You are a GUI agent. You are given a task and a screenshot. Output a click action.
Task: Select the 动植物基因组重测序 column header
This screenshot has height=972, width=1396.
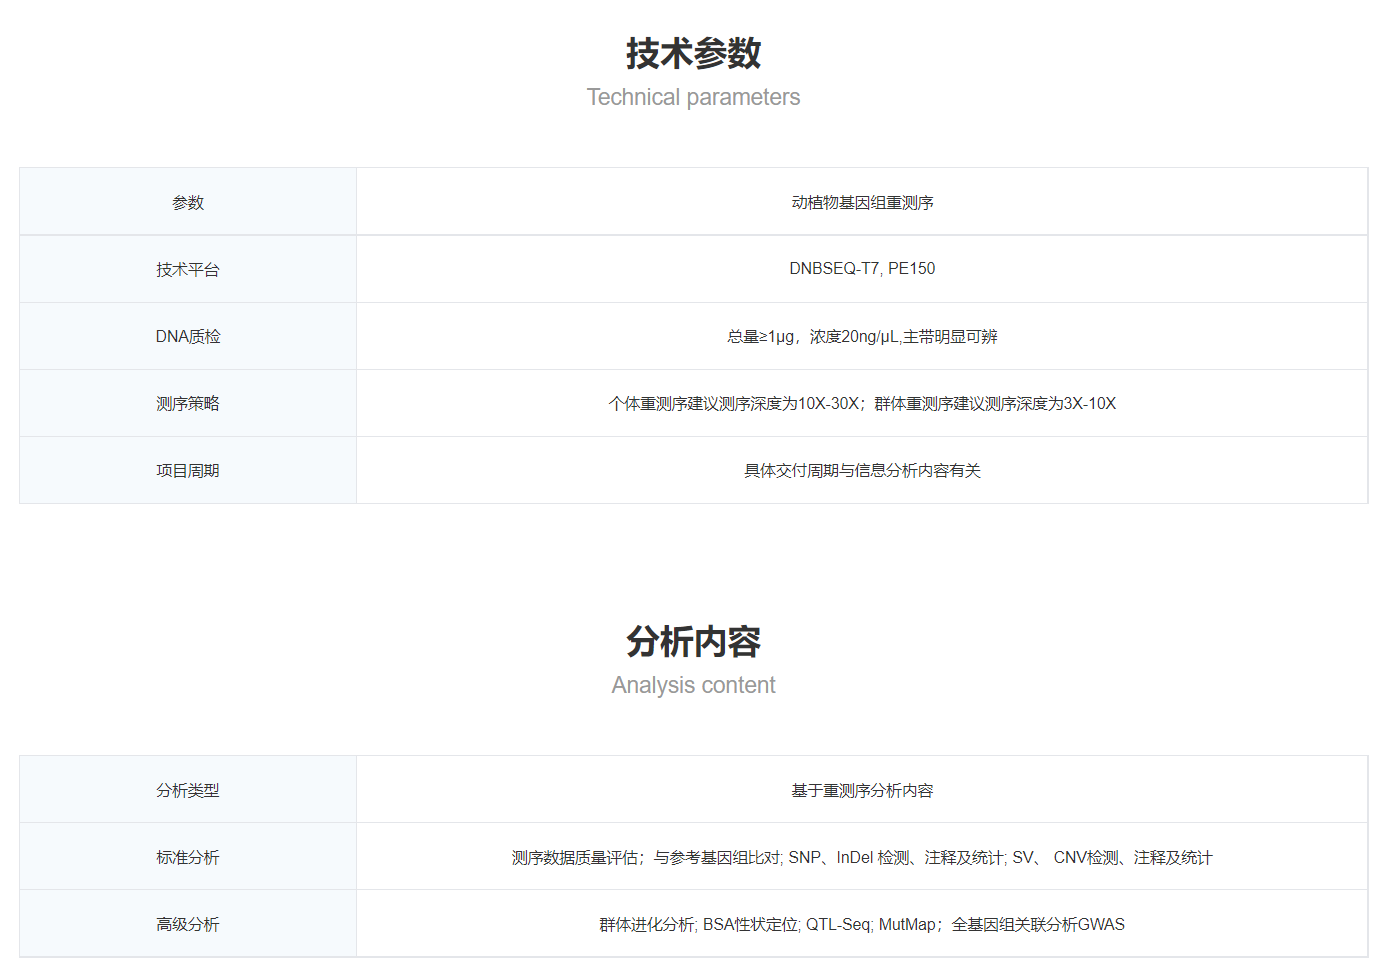pos(862,203)
